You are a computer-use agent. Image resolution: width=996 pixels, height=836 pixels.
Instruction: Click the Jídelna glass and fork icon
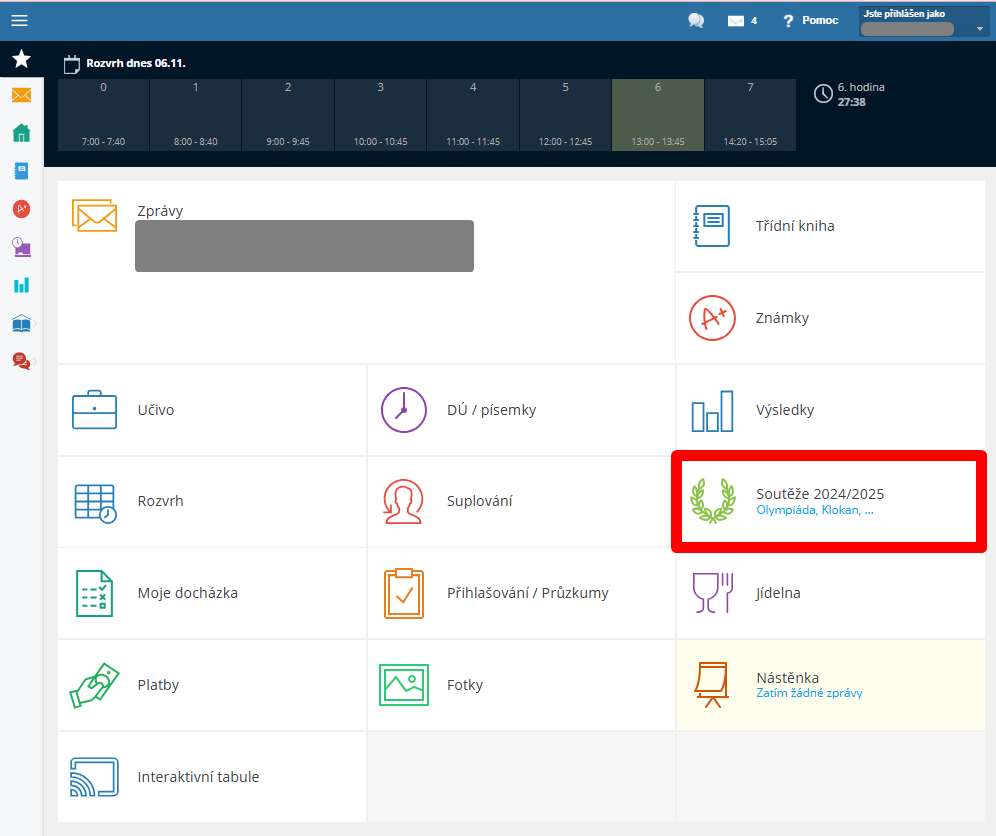[x=713, y=593]
